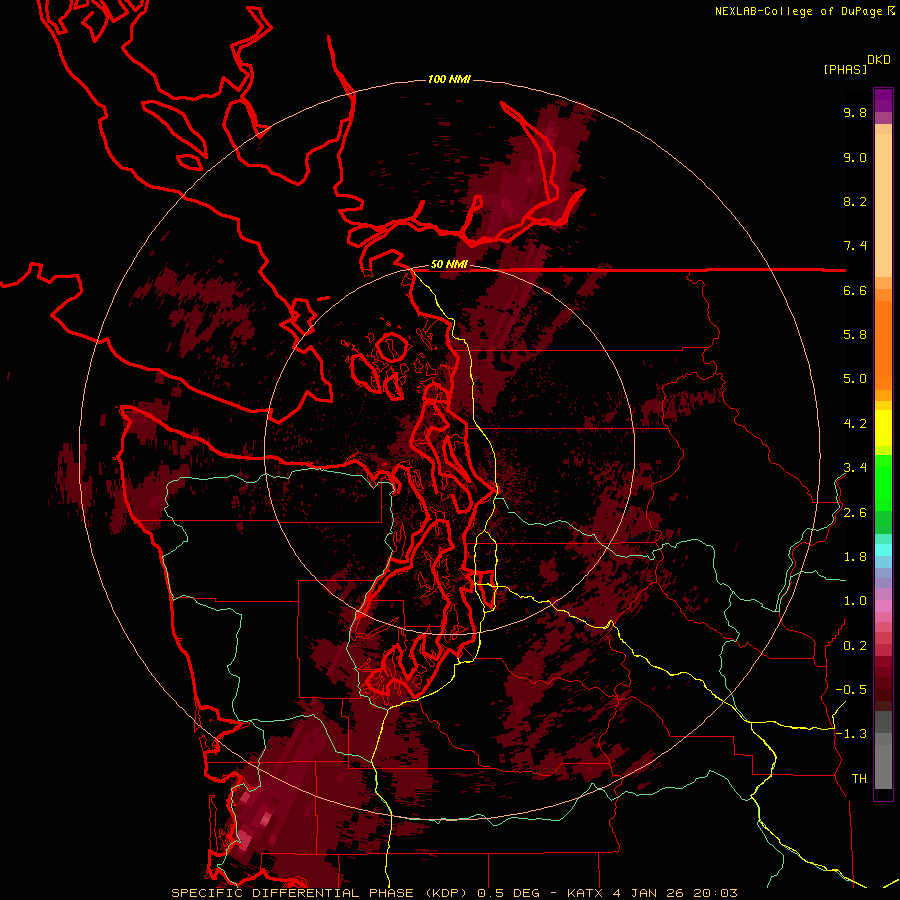Select the 4.2 value on the color scale
This screenshot has height=900, width=900.
pyautogui.click(x=855, y=424)
